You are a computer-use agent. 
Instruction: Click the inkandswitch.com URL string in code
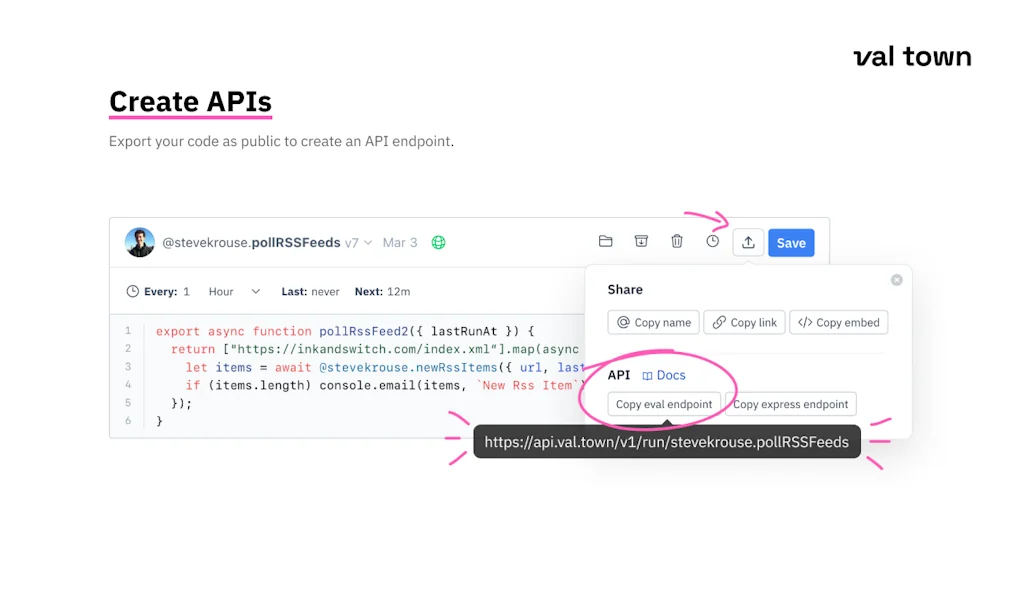364,349
